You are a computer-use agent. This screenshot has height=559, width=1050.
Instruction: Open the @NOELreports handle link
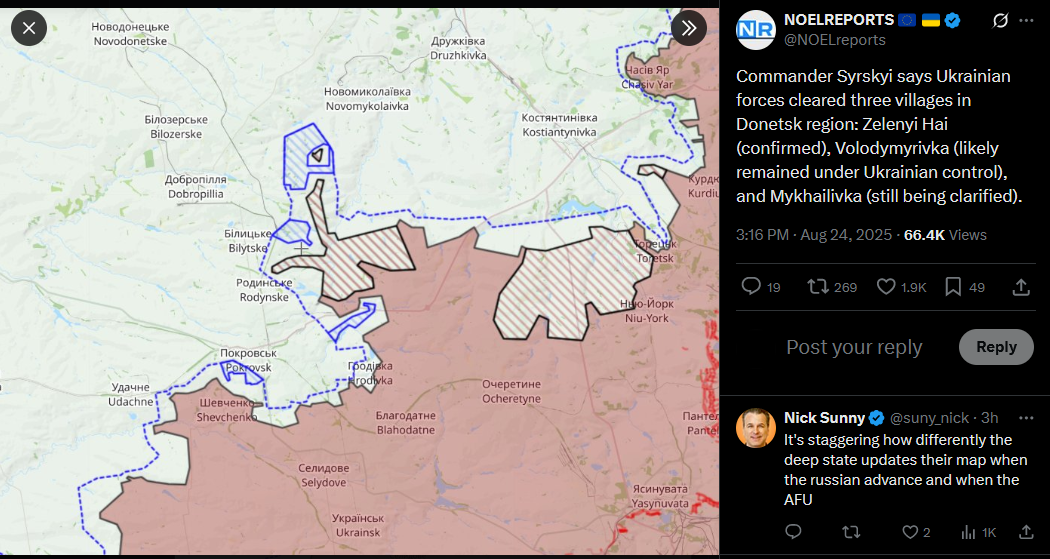point(834,40)
